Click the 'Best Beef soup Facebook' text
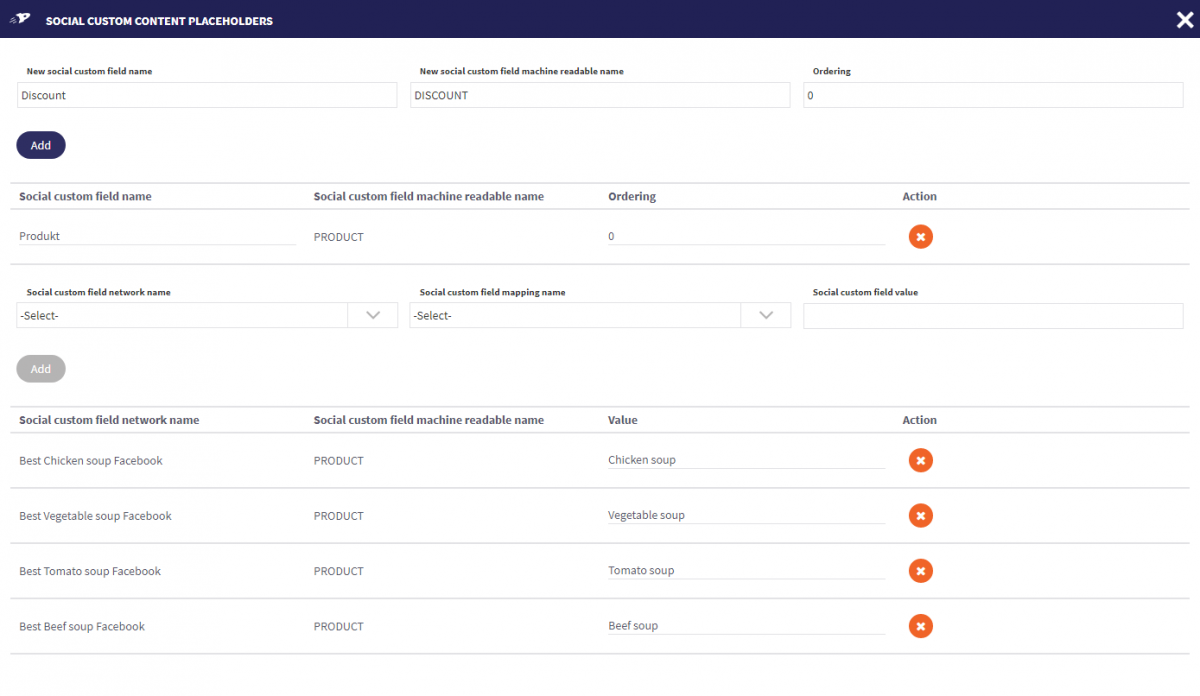1200x696 pixels. click(x=82, y=626)
